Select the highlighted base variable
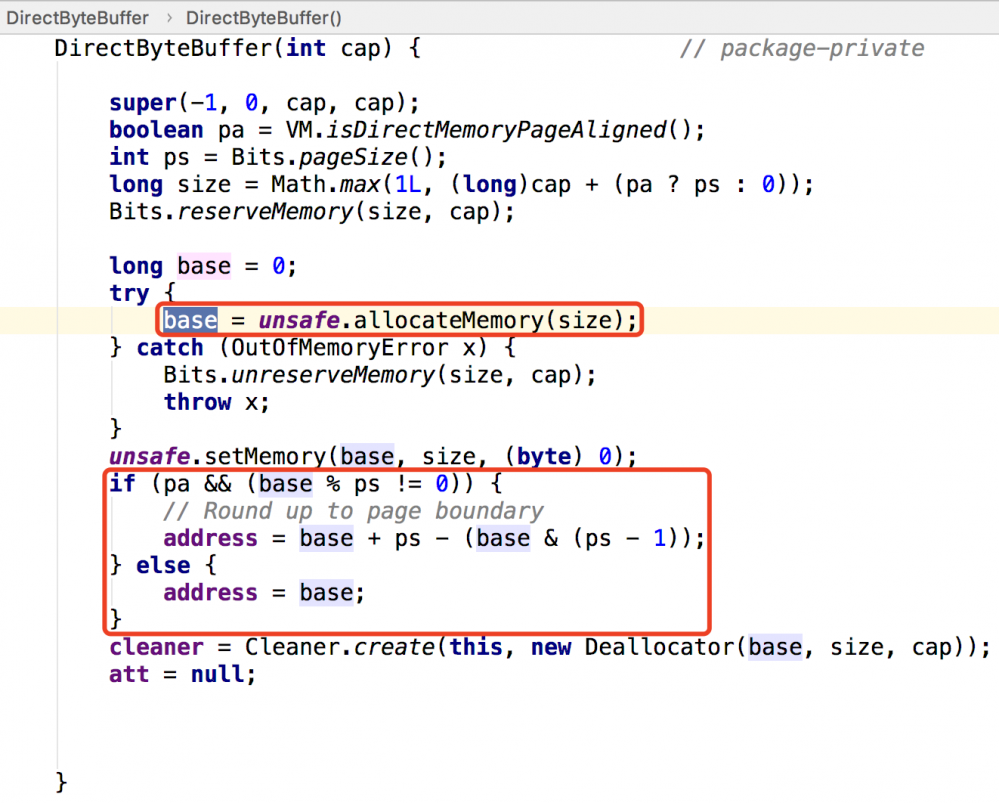This screenshot has width=999, height=803. tap(190, 319)
